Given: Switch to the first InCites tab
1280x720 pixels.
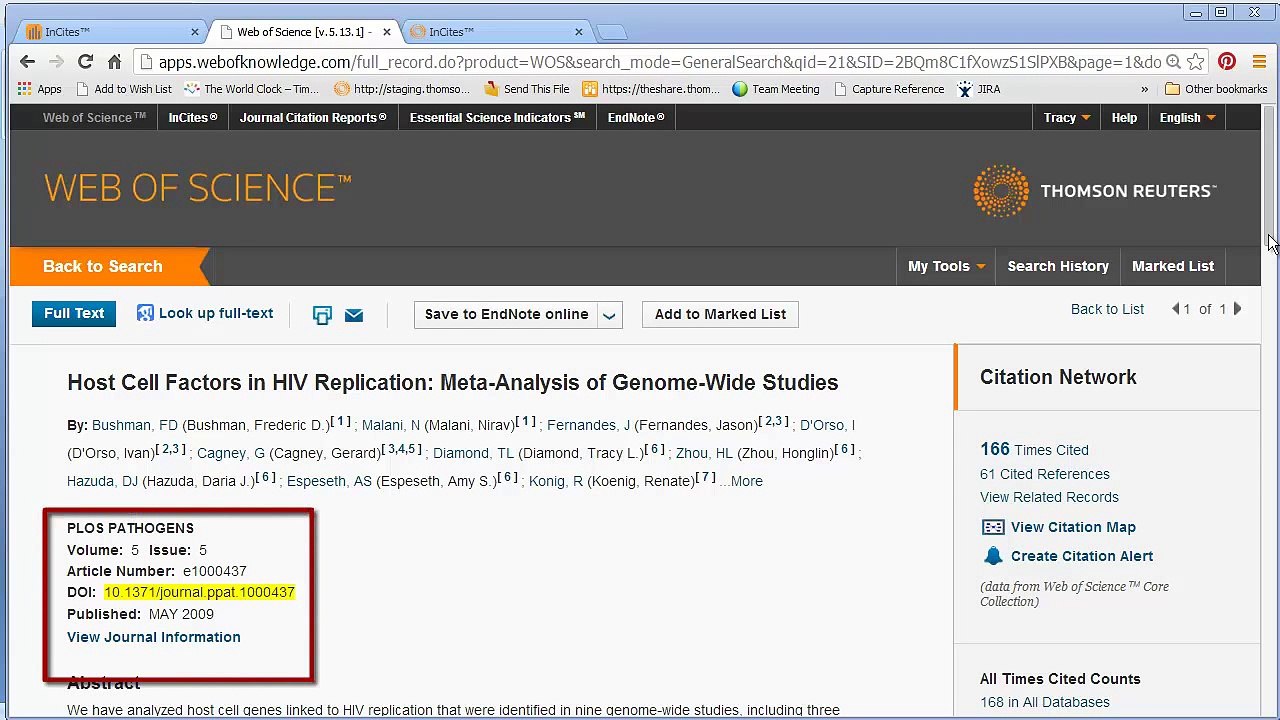Looking at the screenshot, I should click(110, 32).
